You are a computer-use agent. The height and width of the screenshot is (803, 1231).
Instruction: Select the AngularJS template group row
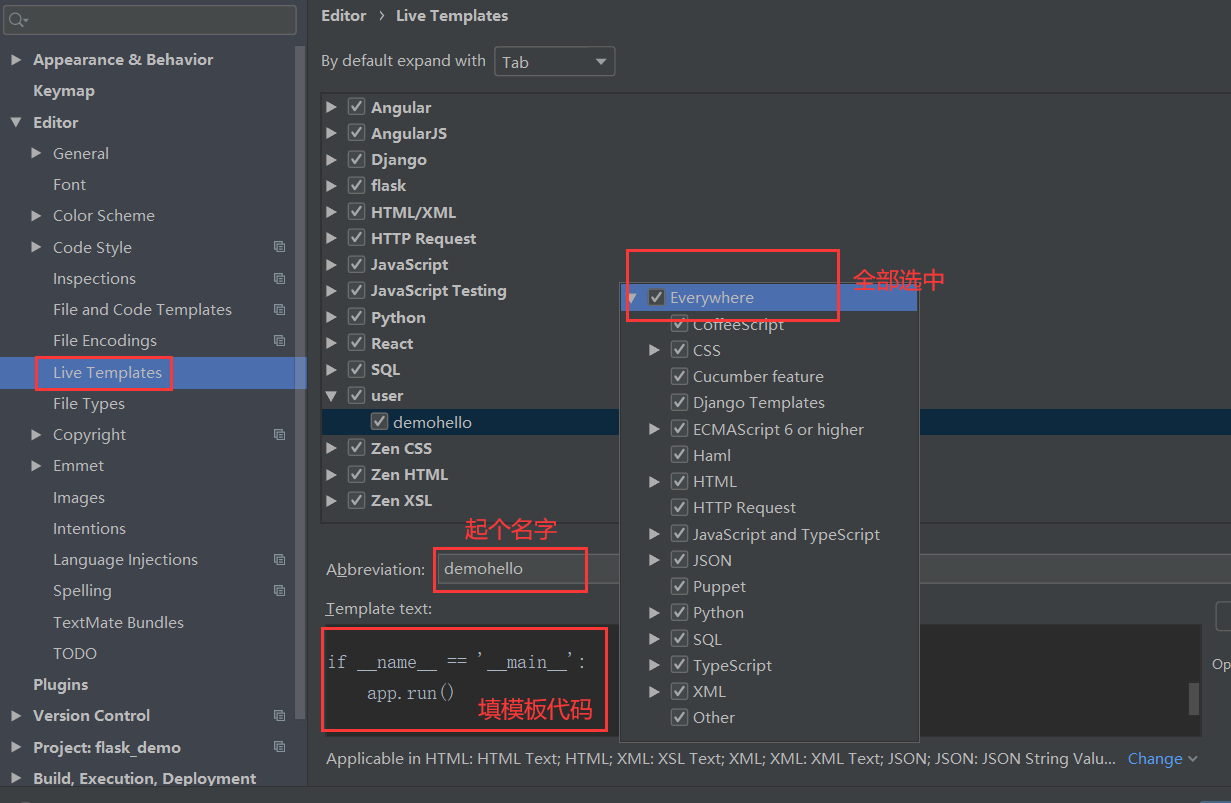click(x=409, y=133)
